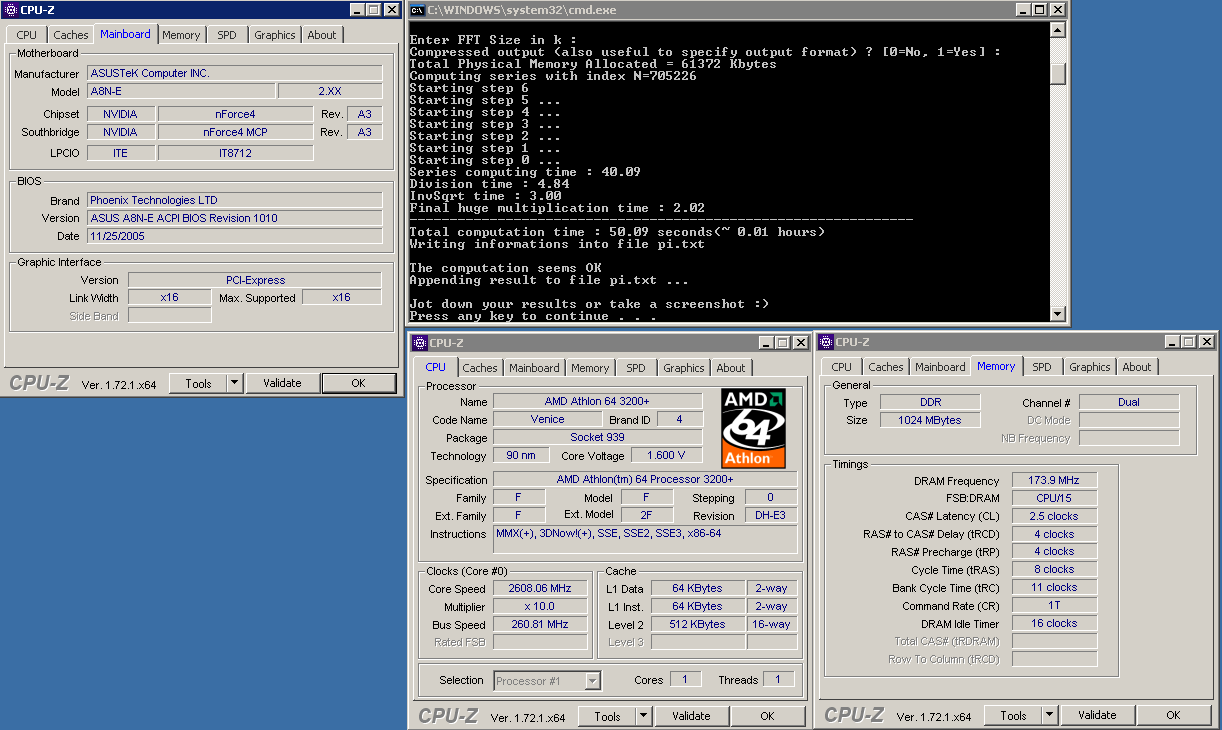
Task: Click the Core Voltage 1.600 V value
Action: pyautogui.click(x=666, y=456)
